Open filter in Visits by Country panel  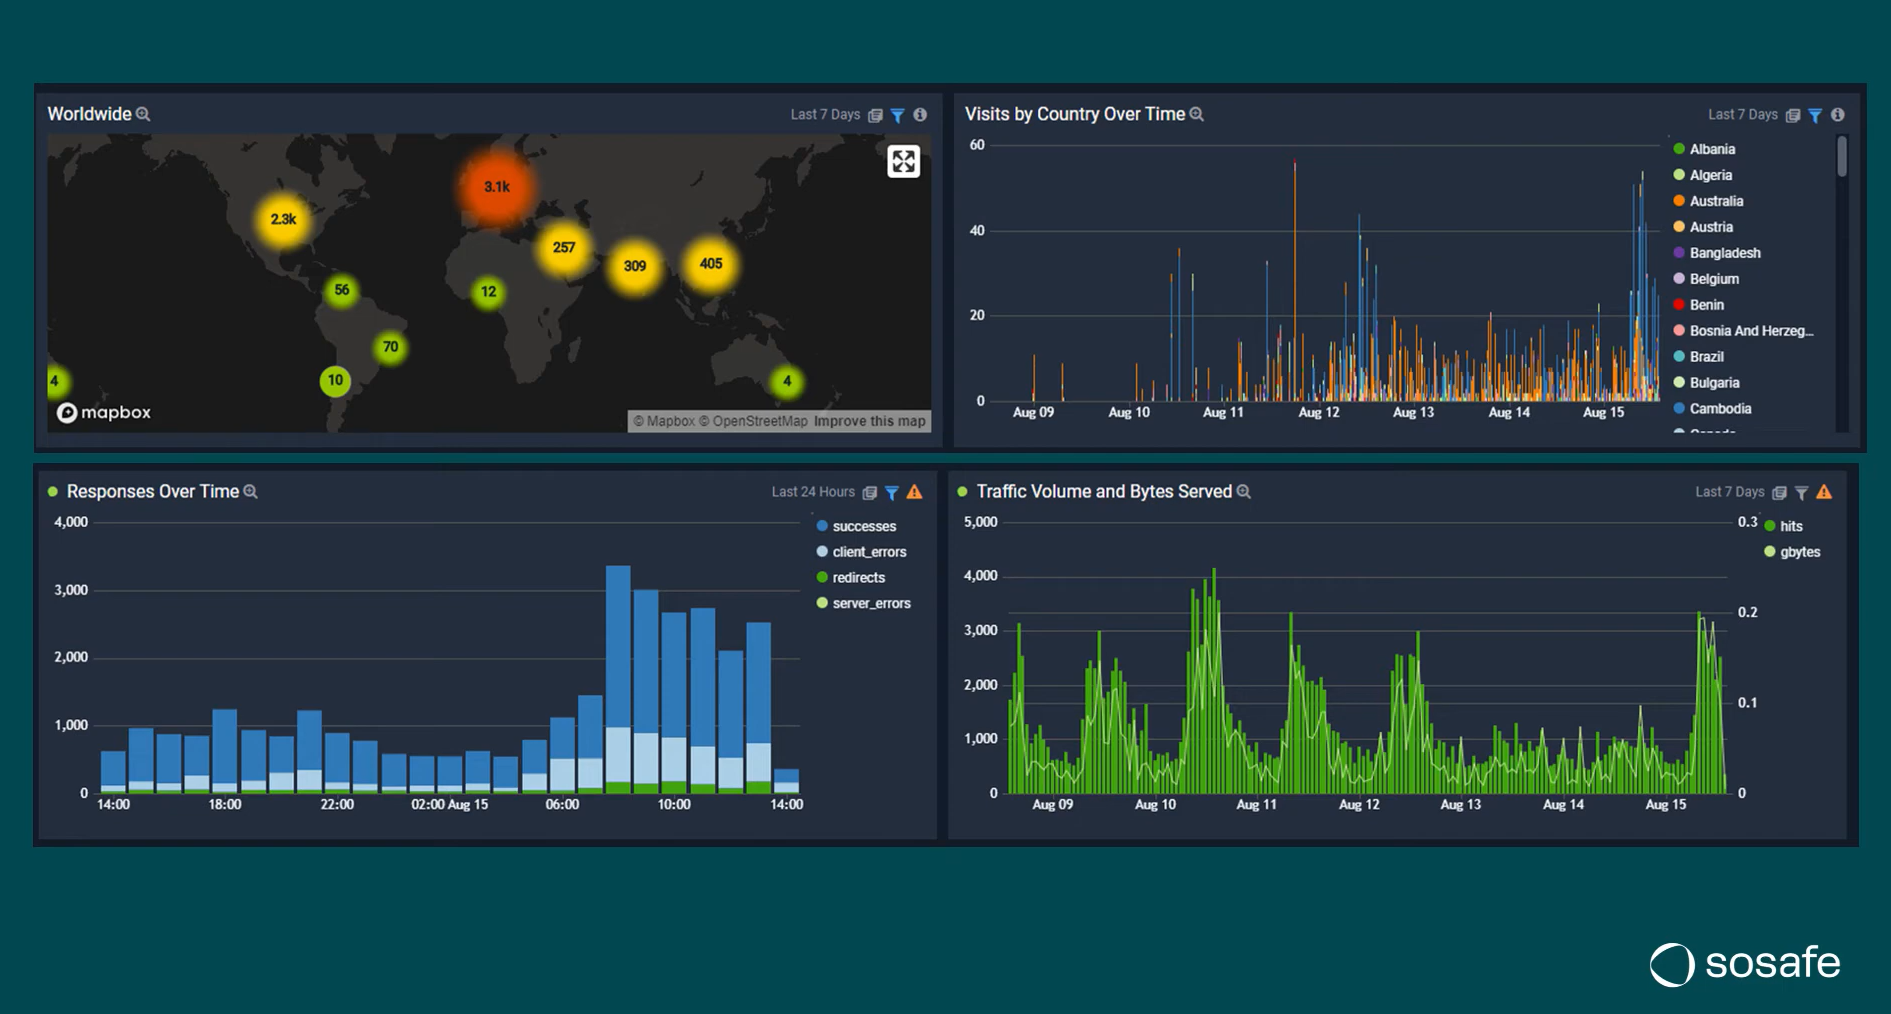click(1815, 115)
